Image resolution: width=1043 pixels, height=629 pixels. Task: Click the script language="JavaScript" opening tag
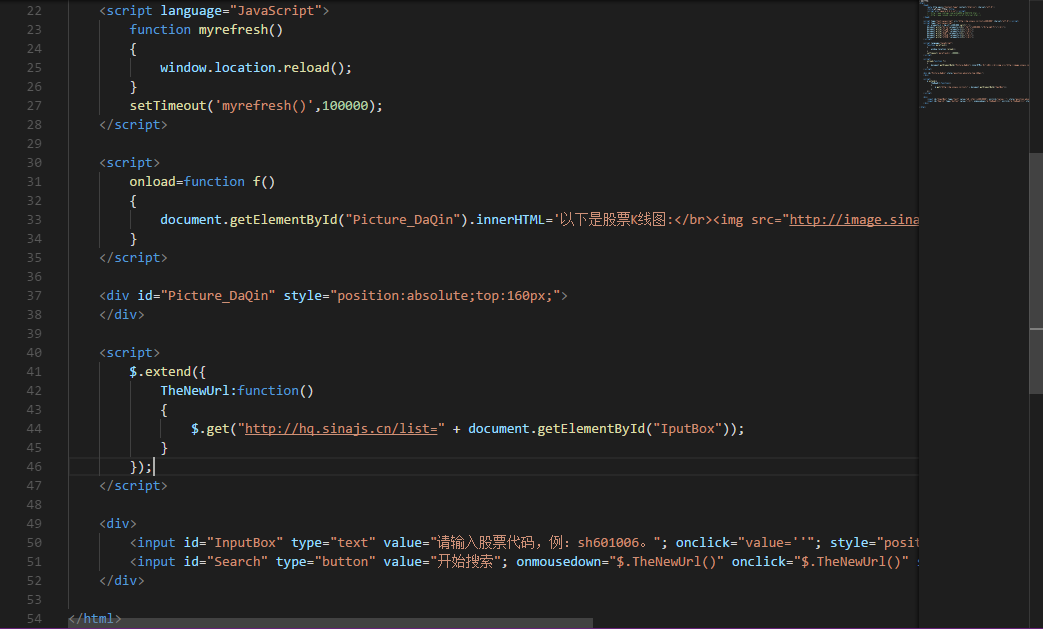pos(214,11)
